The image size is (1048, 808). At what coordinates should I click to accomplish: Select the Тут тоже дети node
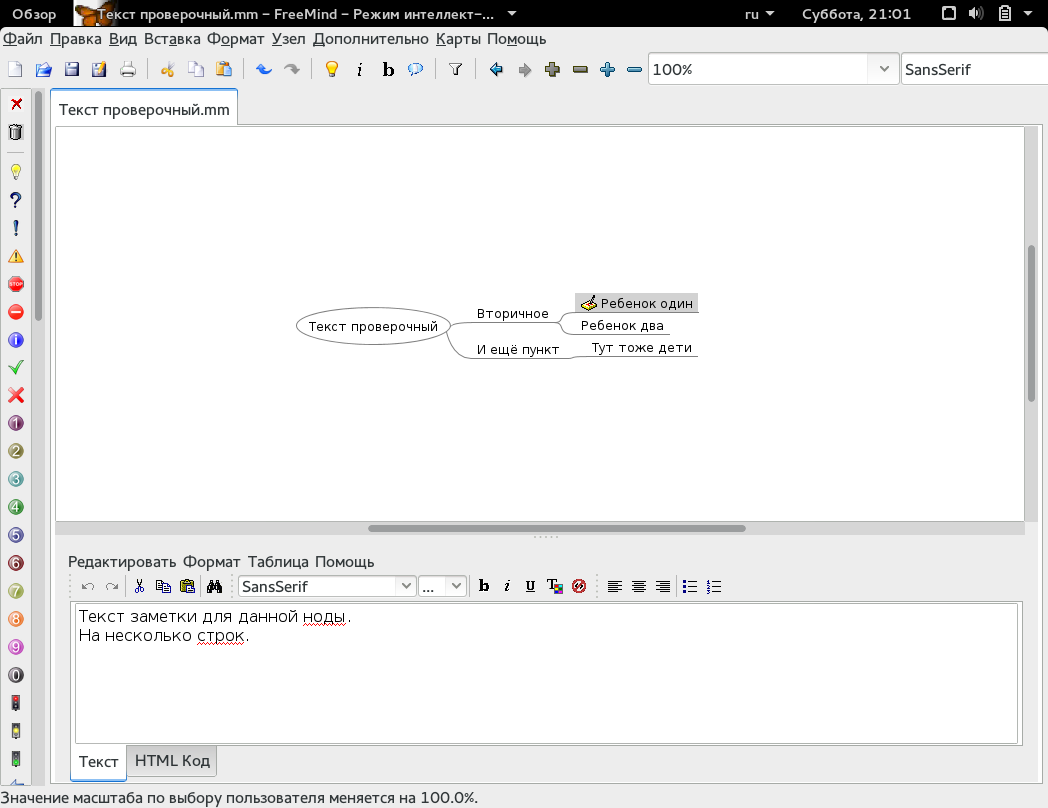tap(641, 348)
